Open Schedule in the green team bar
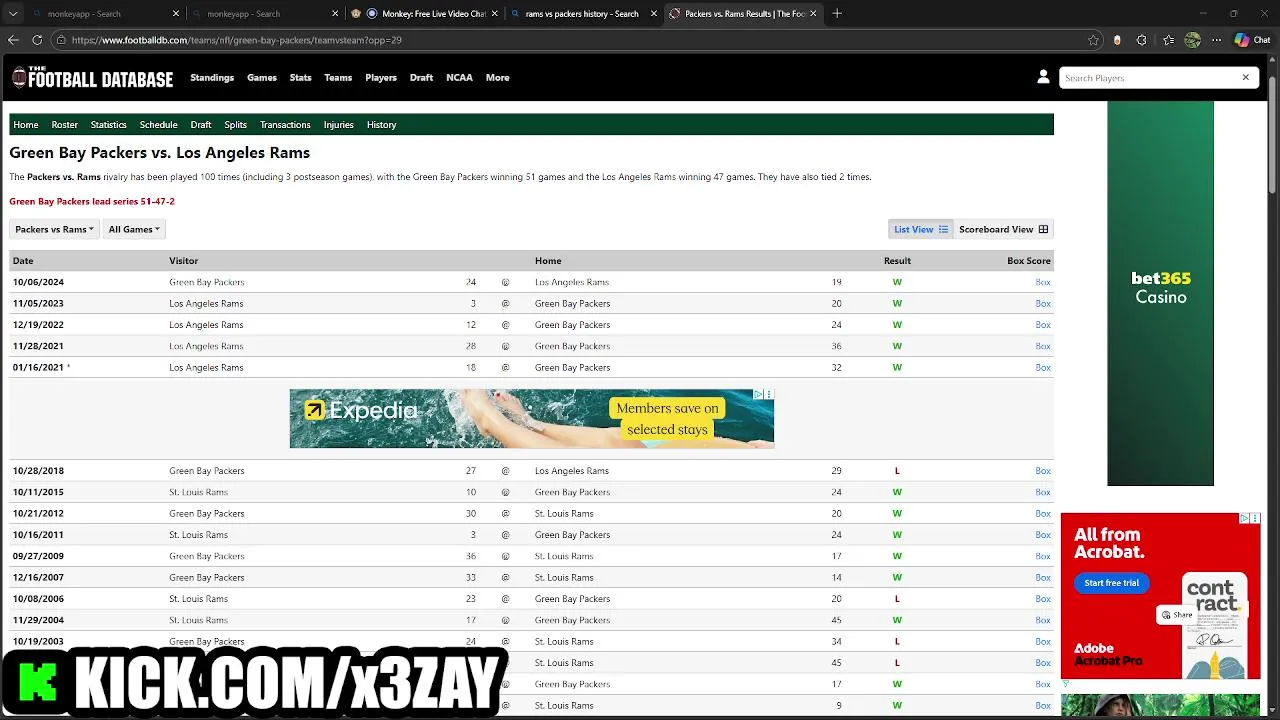The height and width of the screenshot is (720, 1280). (x=158, y=125)
